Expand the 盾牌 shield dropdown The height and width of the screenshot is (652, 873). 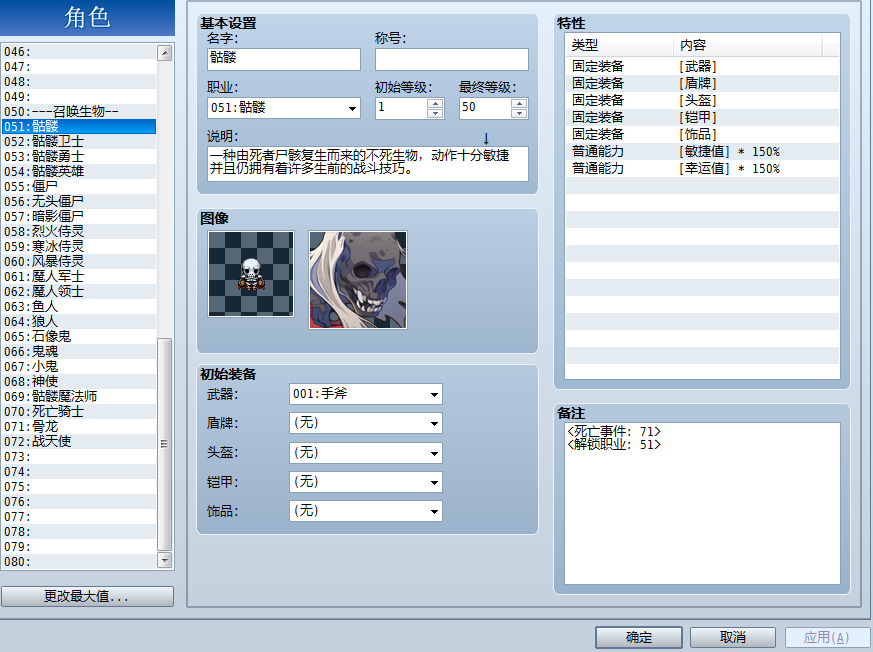click(366, 423)
